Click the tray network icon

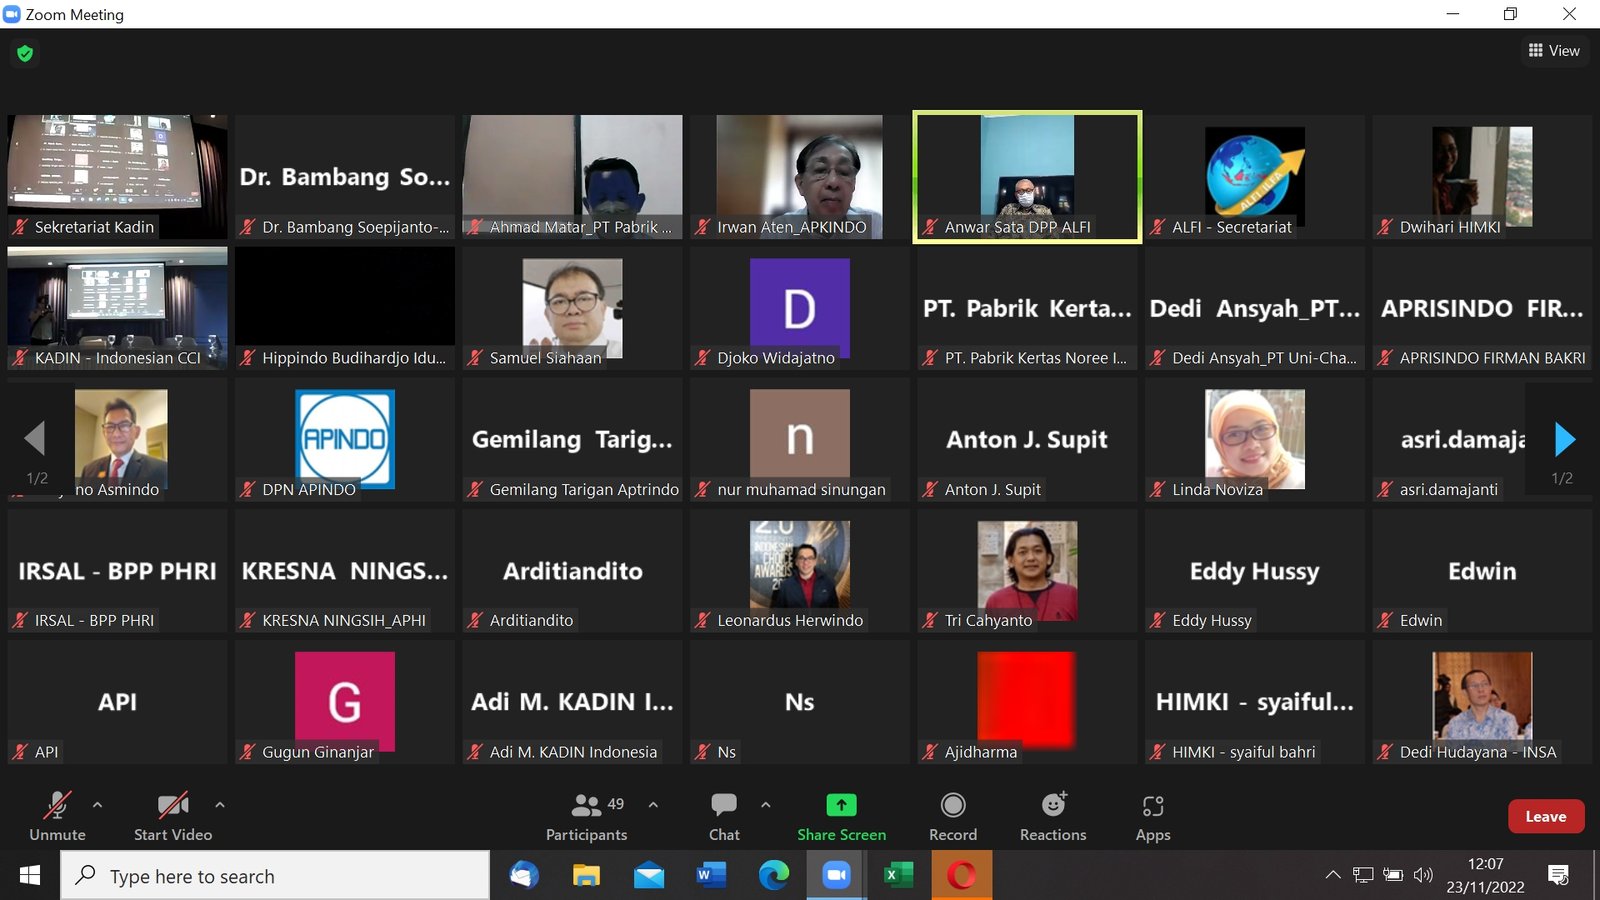pyautogui.click(x=1363, y=875)
